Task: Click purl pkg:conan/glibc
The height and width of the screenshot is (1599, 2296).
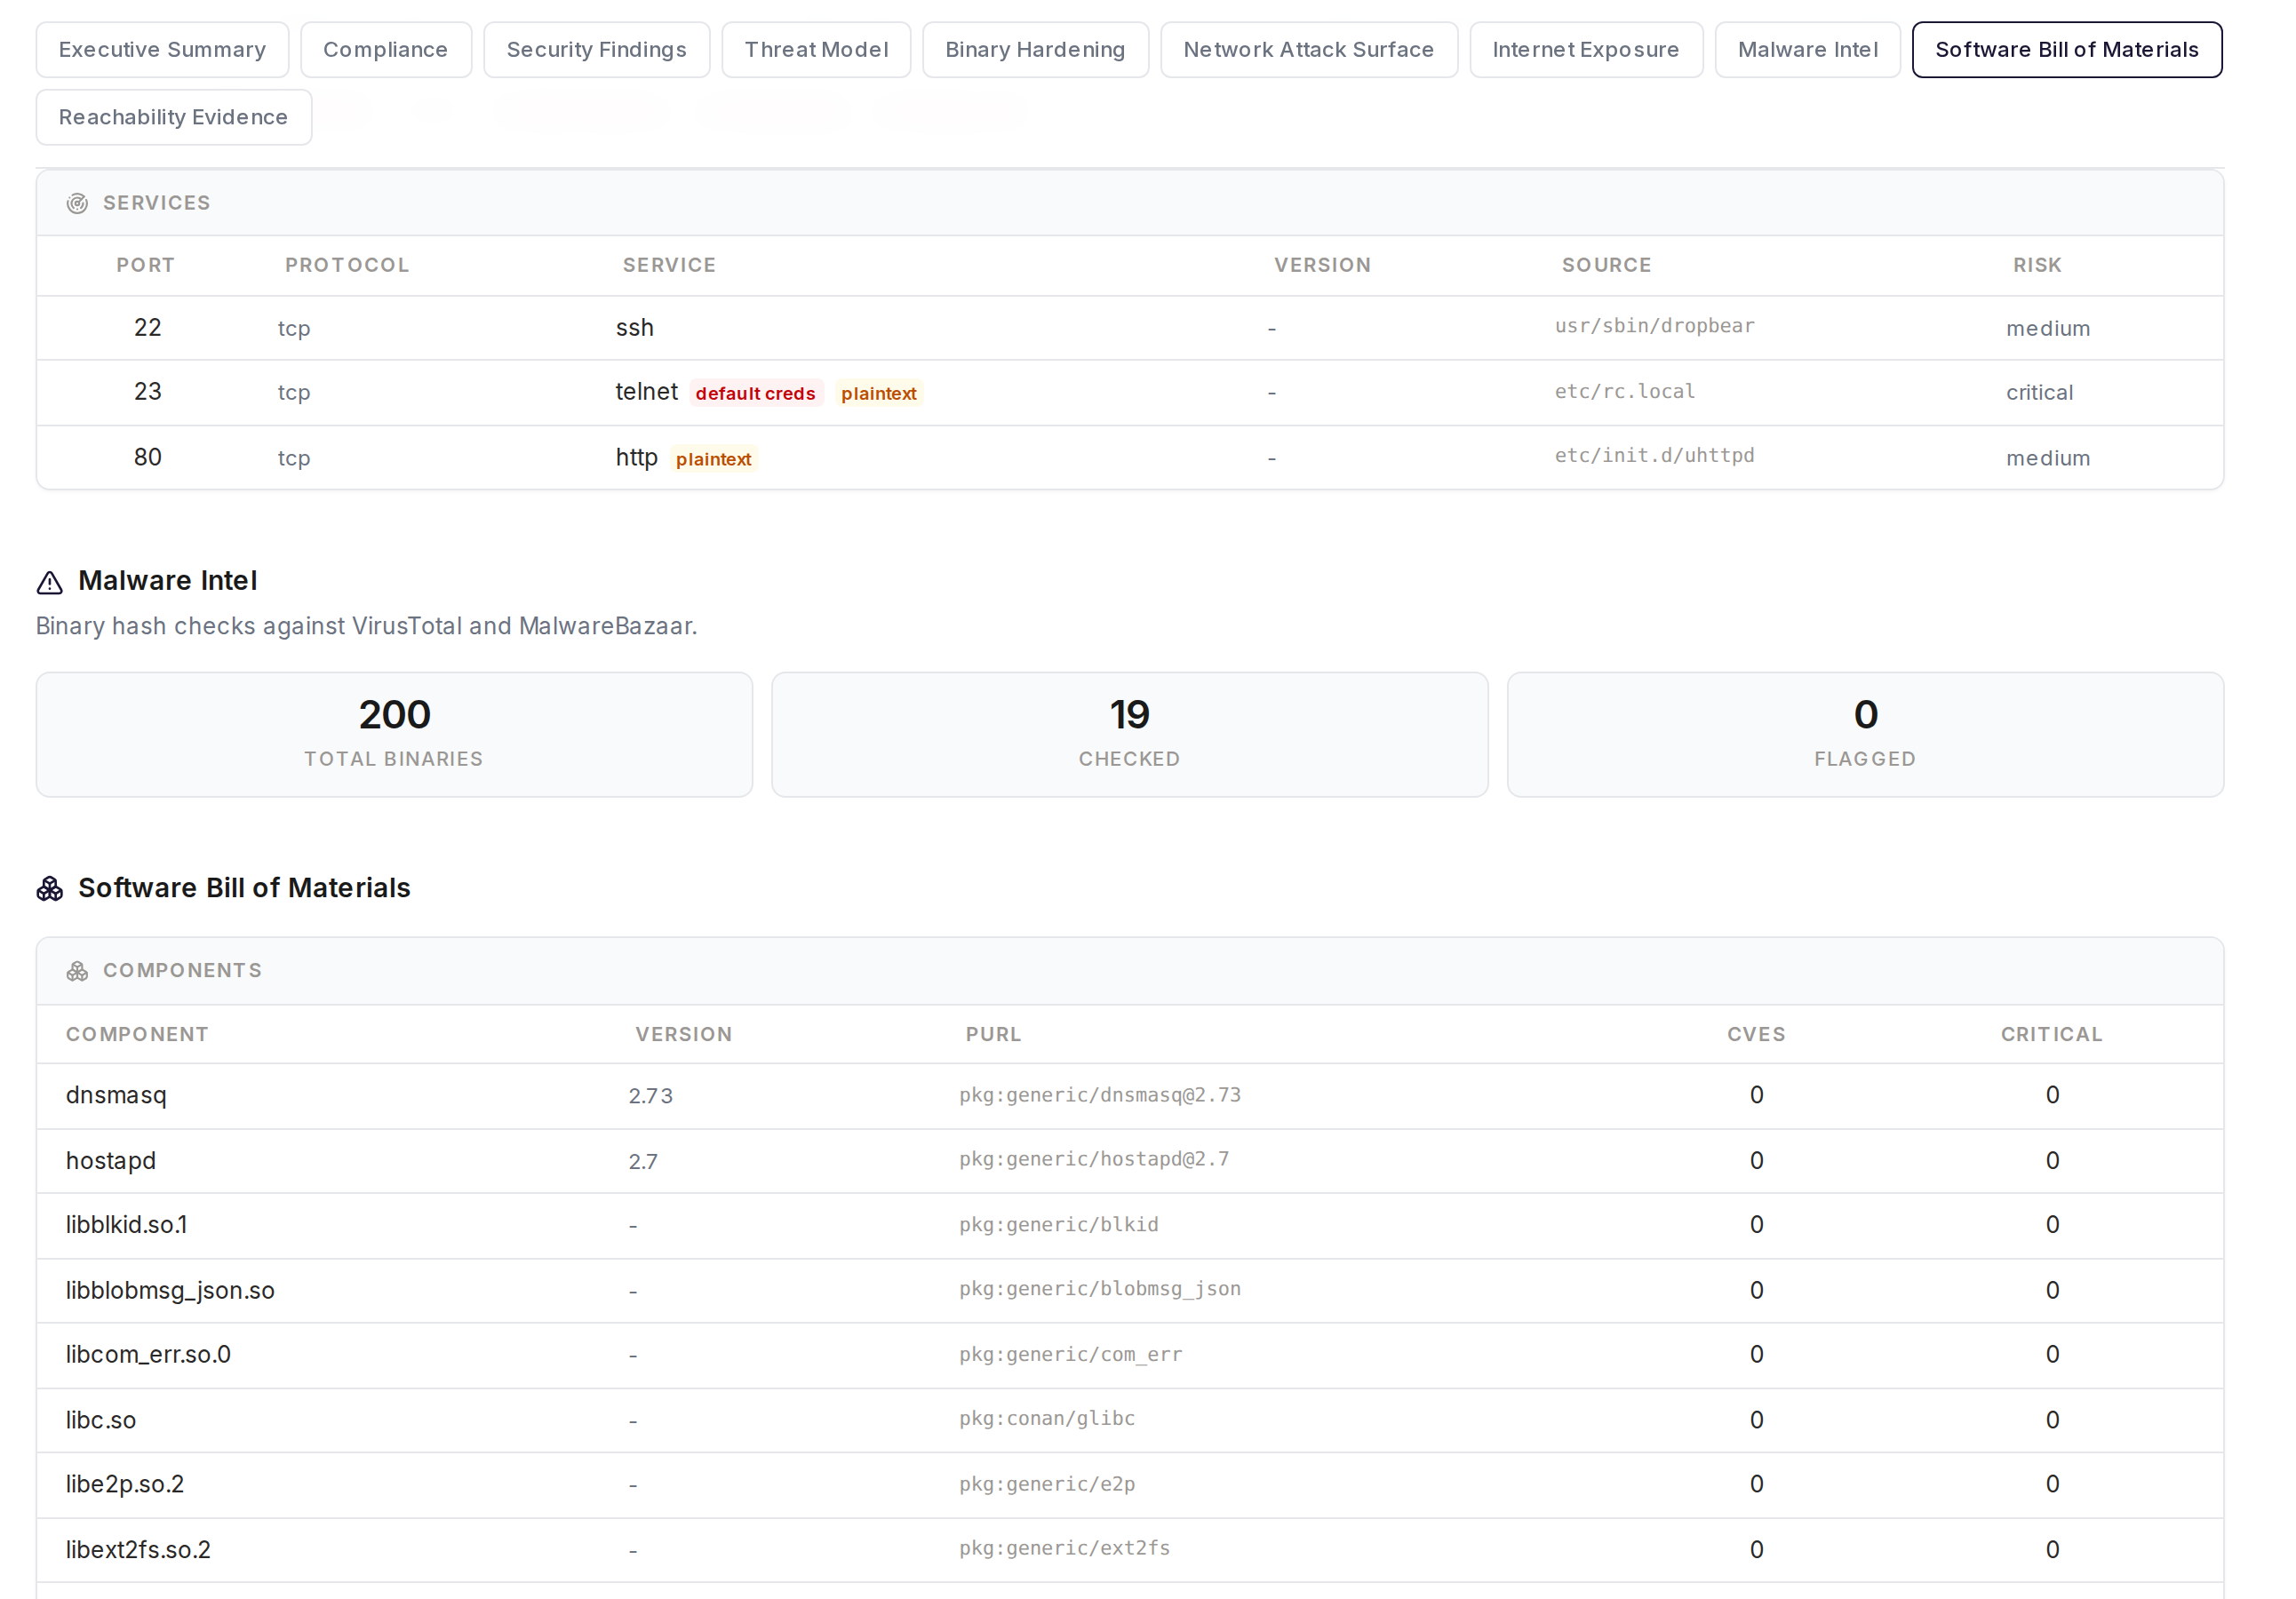Action: coord(1047,1419)
